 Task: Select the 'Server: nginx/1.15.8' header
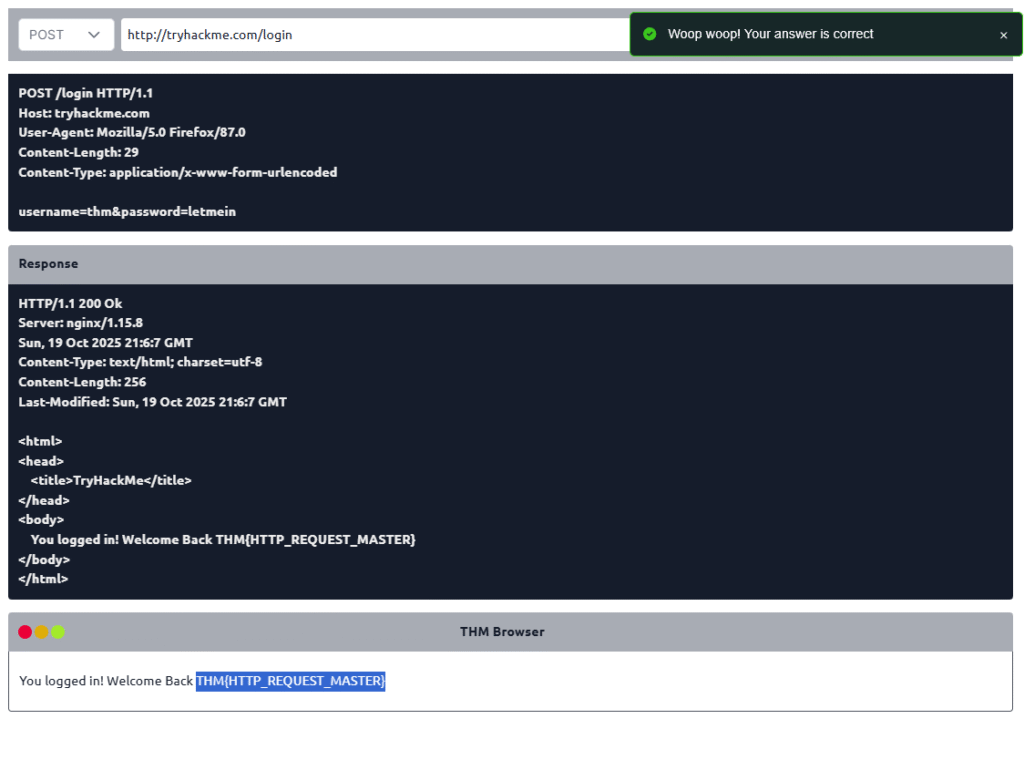click(x=80, y=323)
